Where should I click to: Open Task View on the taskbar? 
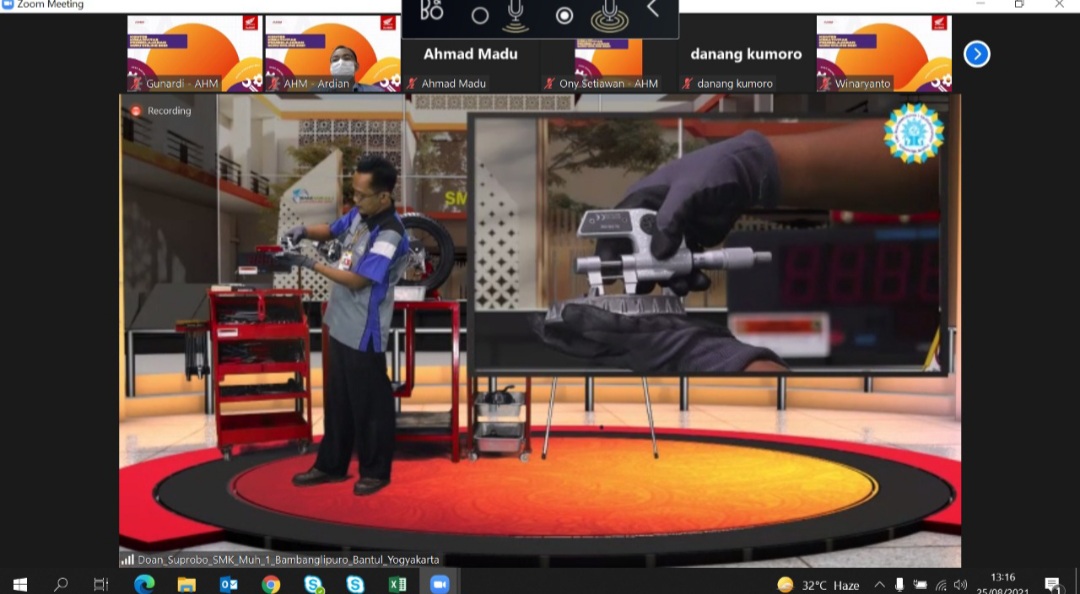pyautogui.click(x=101, y=584)
